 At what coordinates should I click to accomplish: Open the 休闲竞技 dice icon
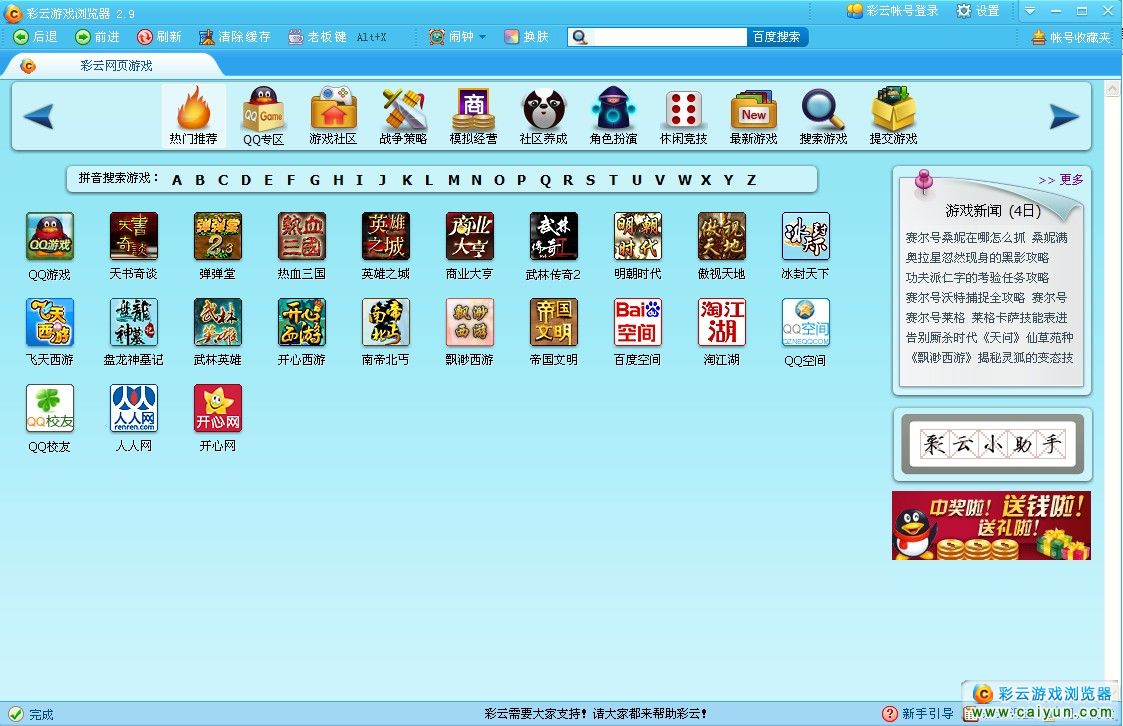[683, 110]
